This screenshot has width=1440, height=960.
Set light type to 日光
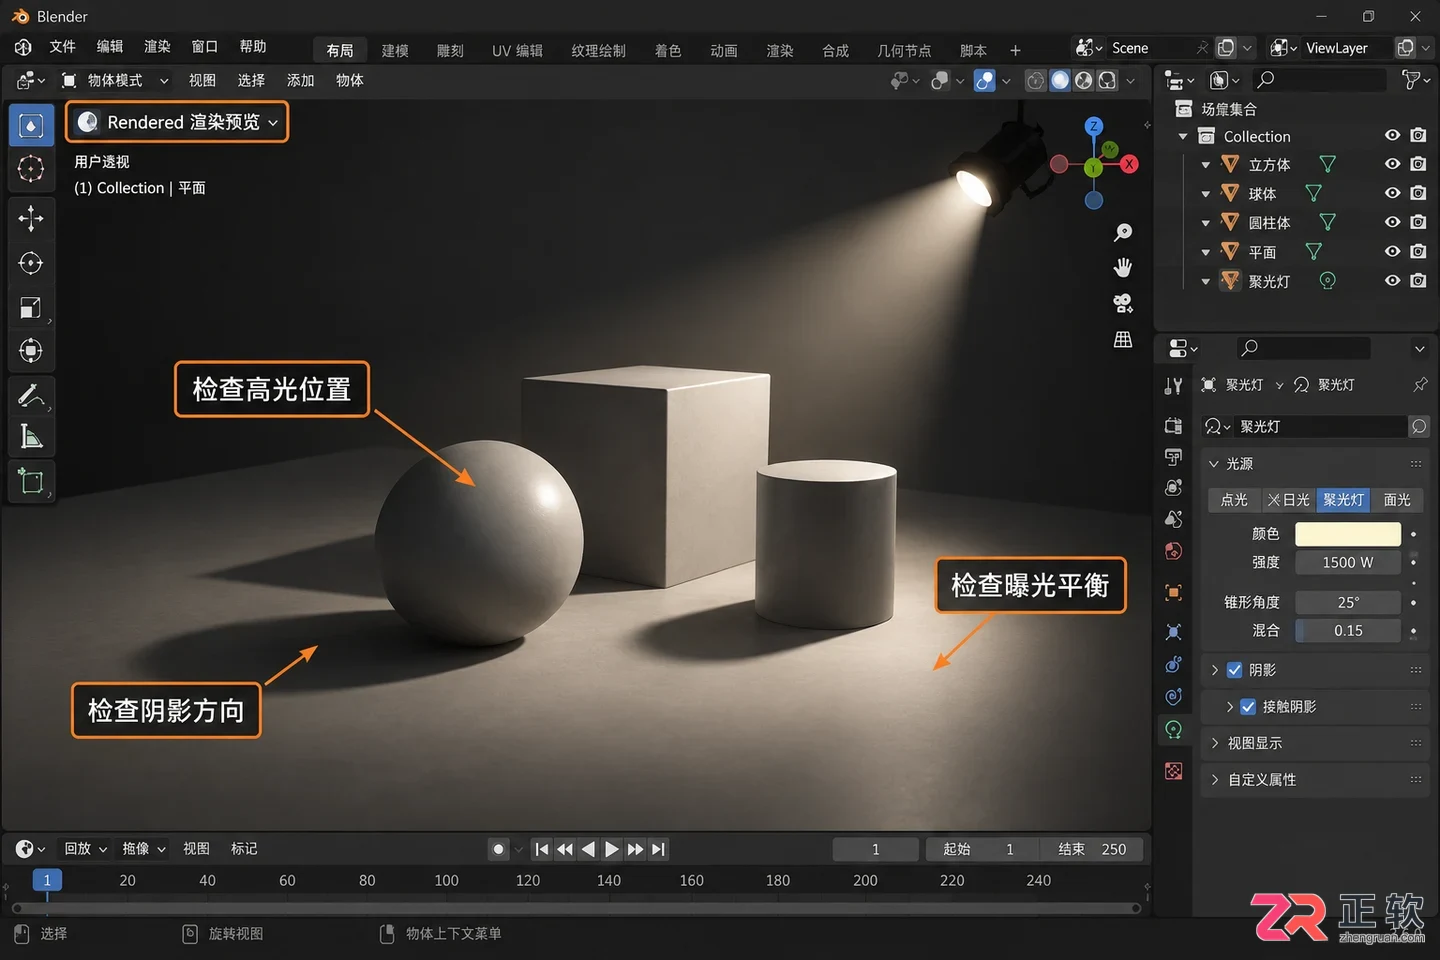click(x=1289, y=500)
